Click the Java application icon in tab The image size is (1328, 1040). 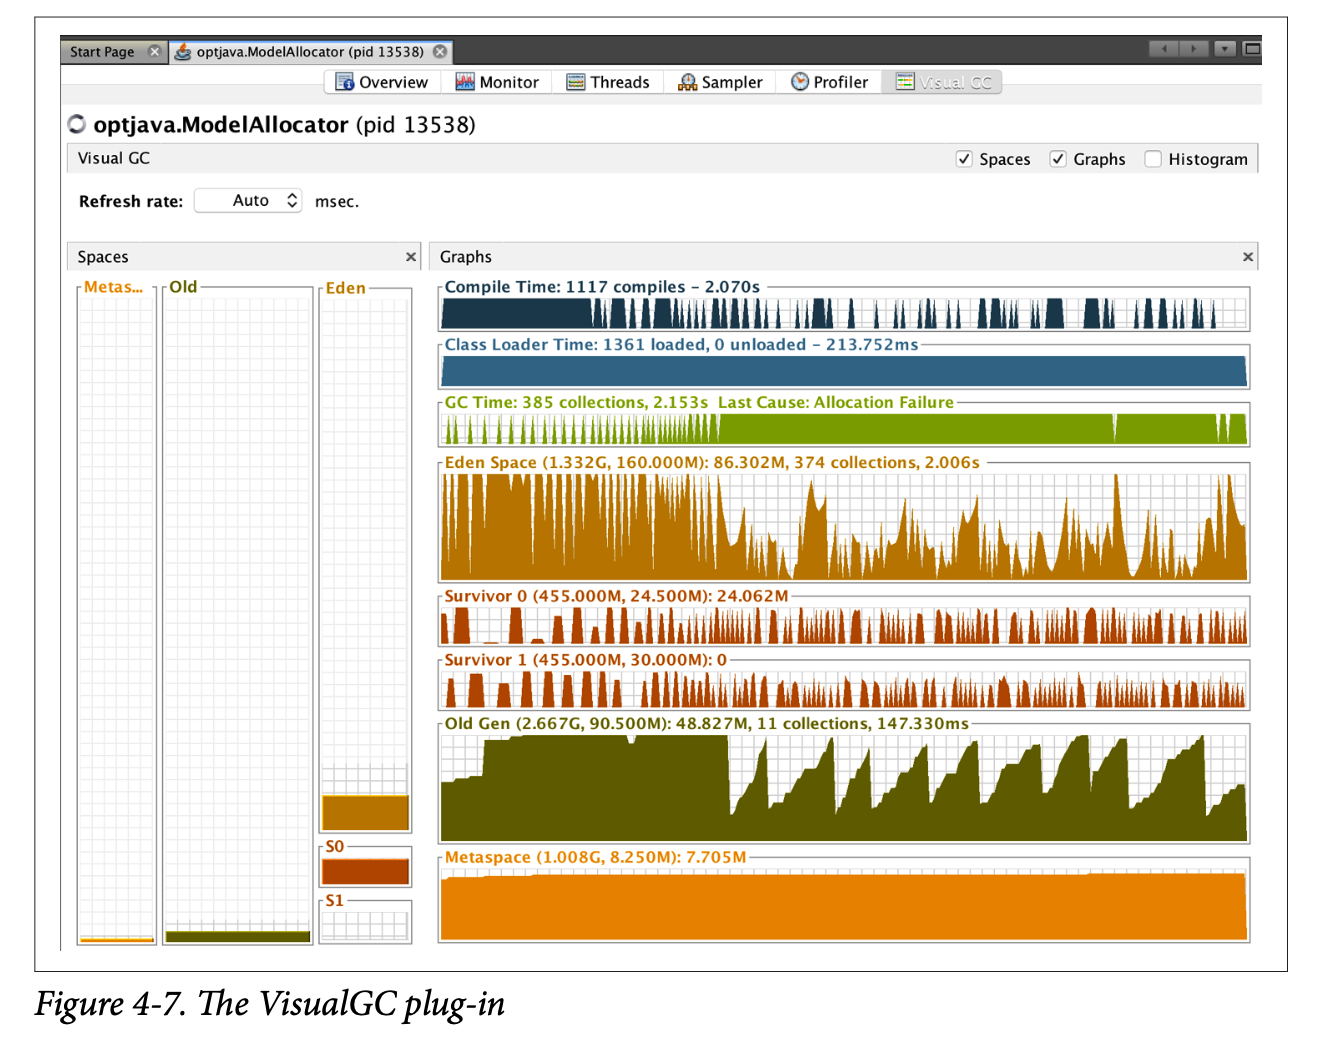183,52
